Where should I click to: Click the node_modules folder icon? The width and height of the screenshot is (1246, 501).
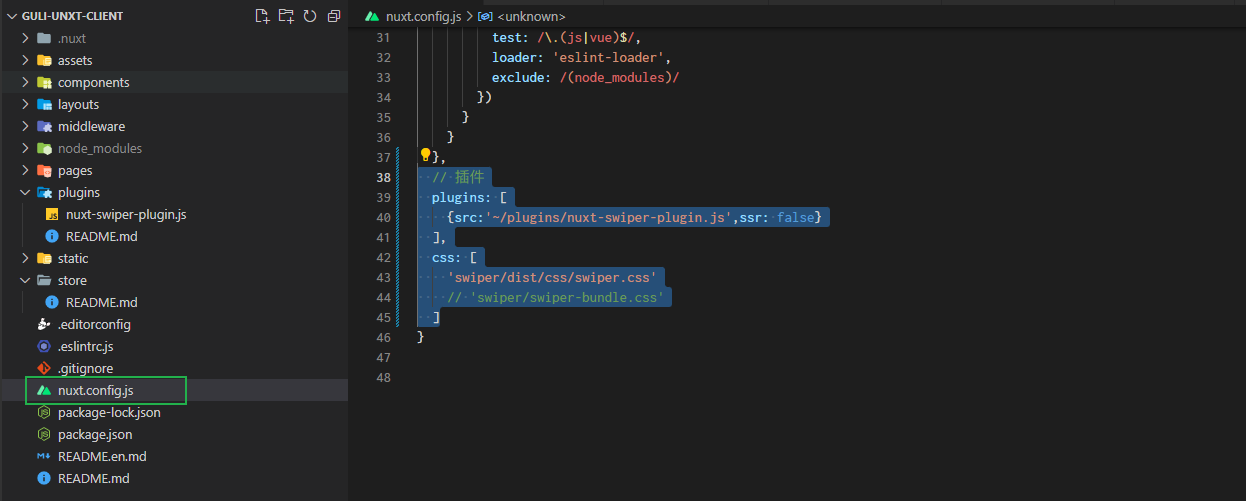(44, 148)
